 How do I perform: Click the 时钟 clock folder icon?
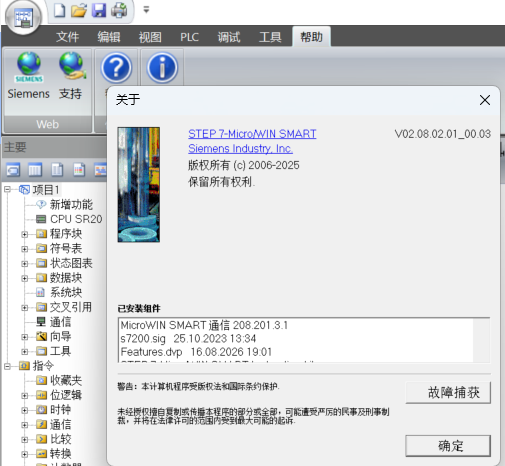[41, 410]
